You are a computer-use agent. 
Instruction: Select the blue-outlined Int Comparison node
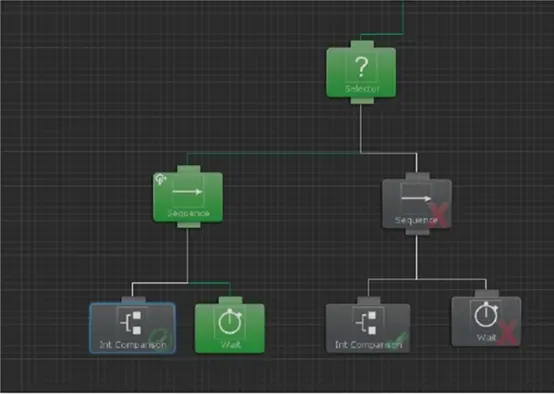click(132, 328)
